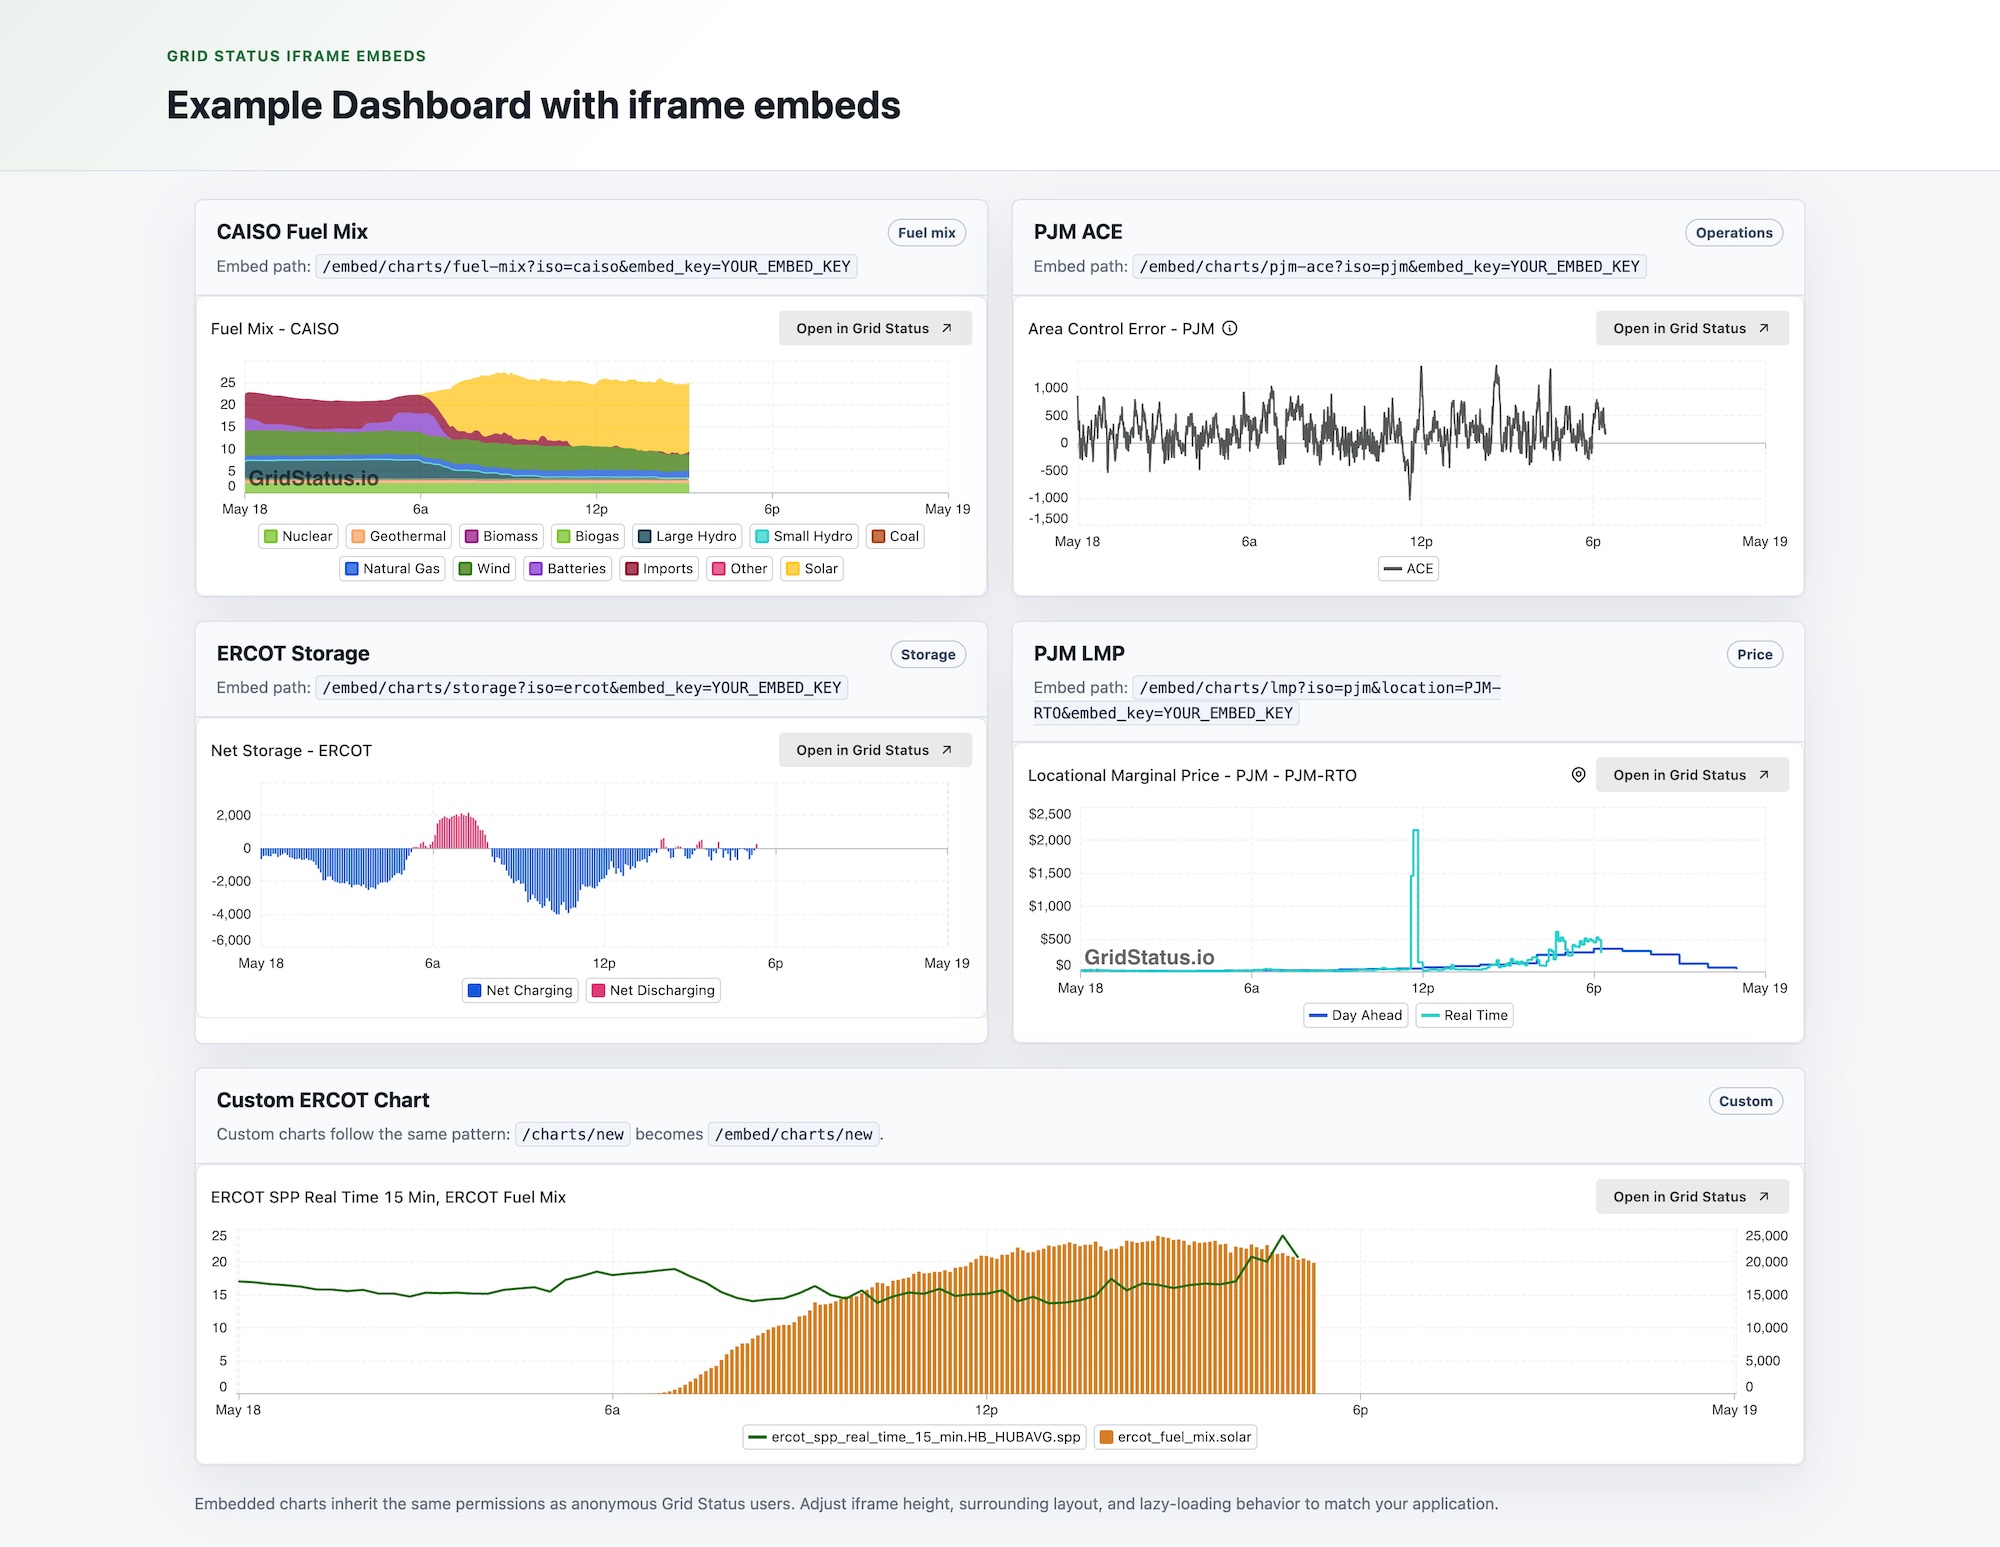Toggle Large Hydro series in legend
The image size is (2000, 1547).
(x=687, y=536)
